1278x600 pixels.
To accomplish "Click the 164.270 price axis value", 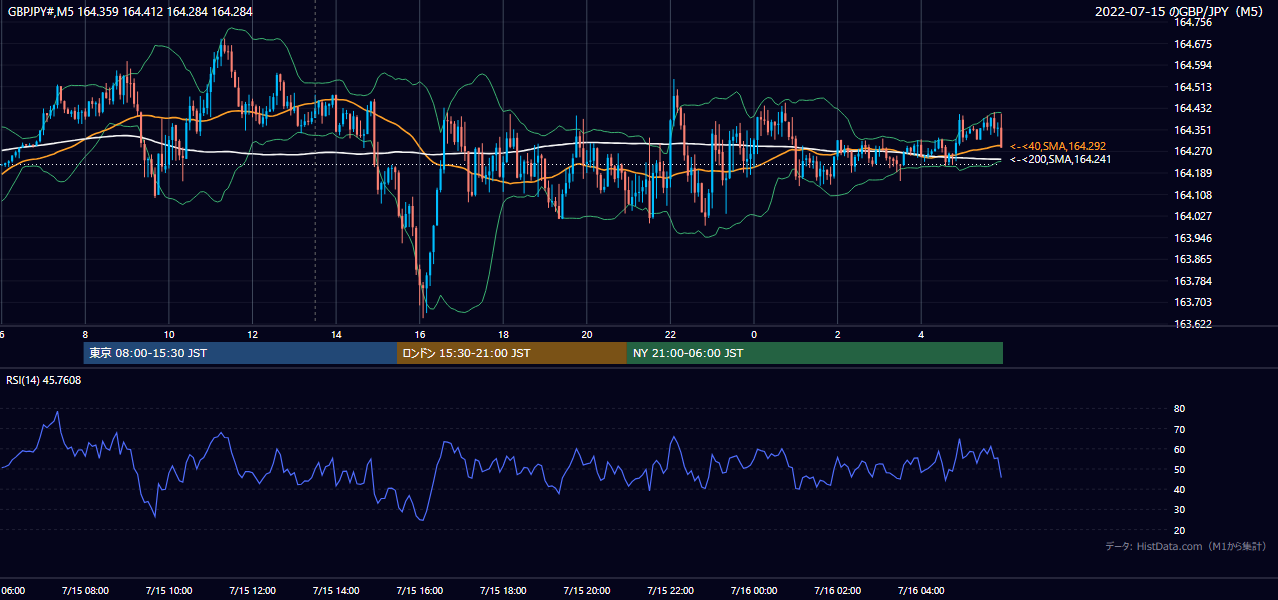I will (1193, 151).
